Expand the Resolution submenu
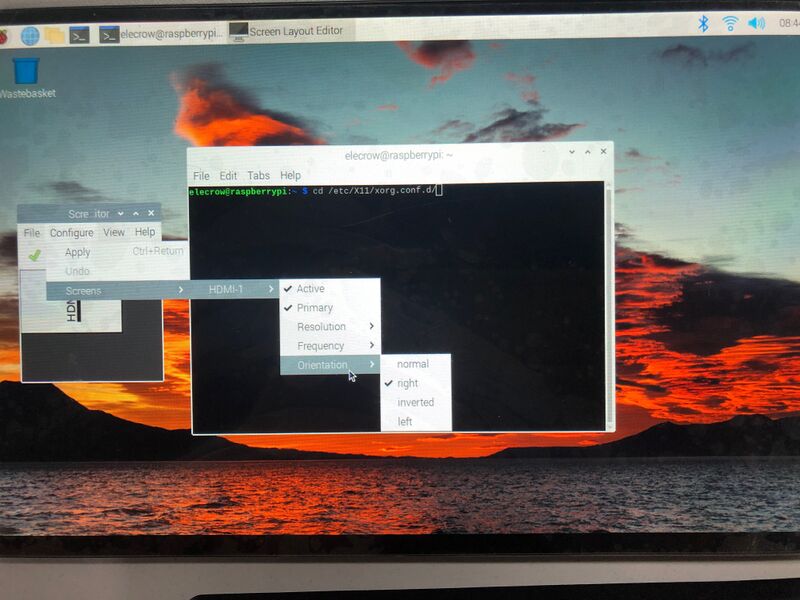The image size is (800, 600). [322, 327]
